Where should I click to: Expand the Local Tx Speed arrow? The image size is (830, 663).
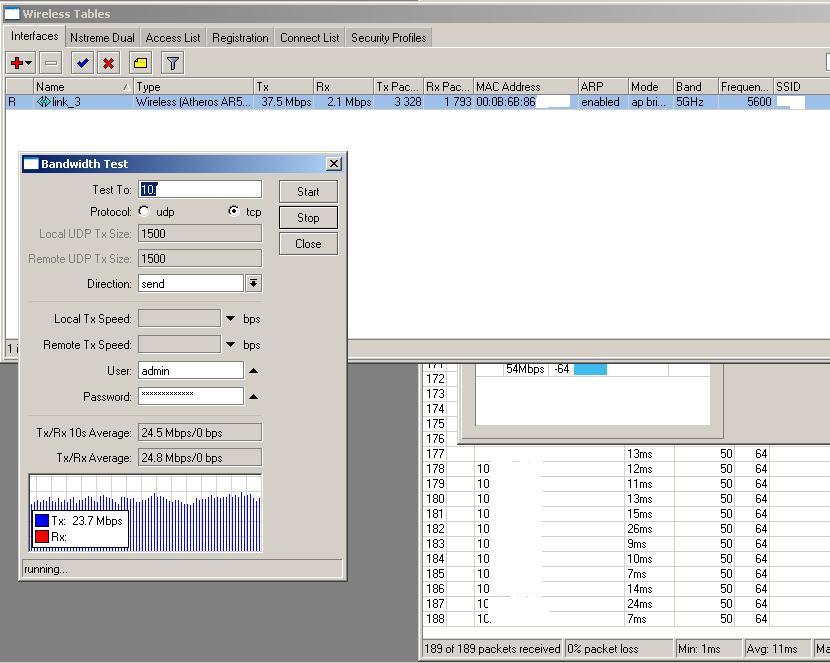[230, 319]
